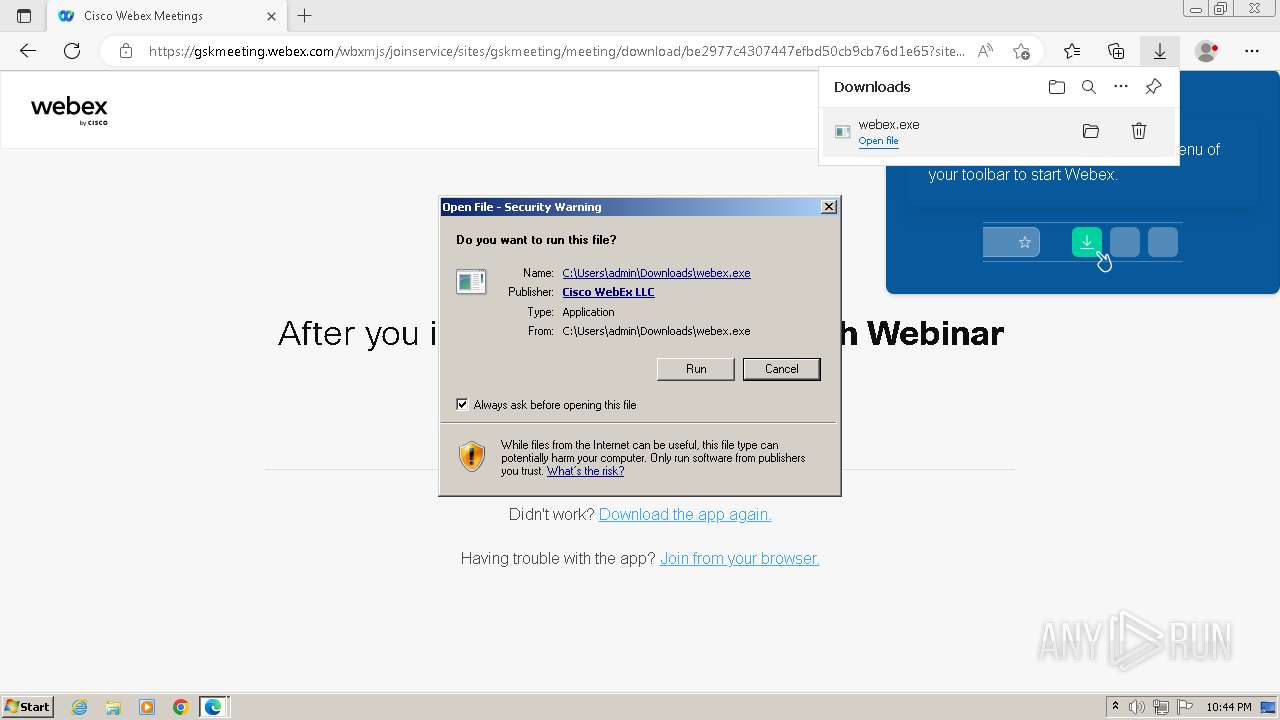Open the browser profile icon

tap(1207, 51)
